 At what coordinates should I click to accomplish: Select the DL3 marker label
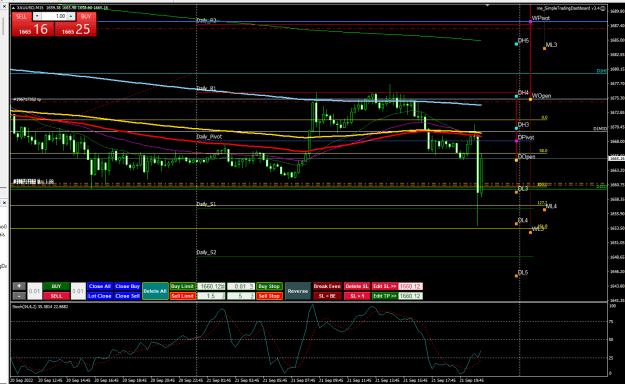(523, 189)
